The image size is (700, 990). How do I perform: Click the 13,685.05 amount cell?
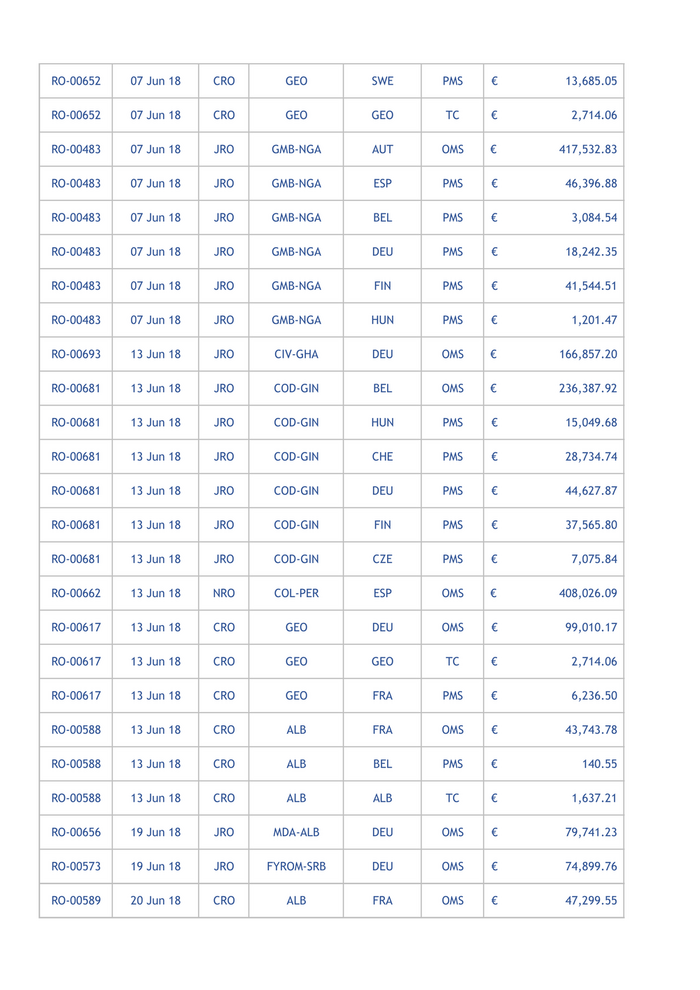[590, 81]
